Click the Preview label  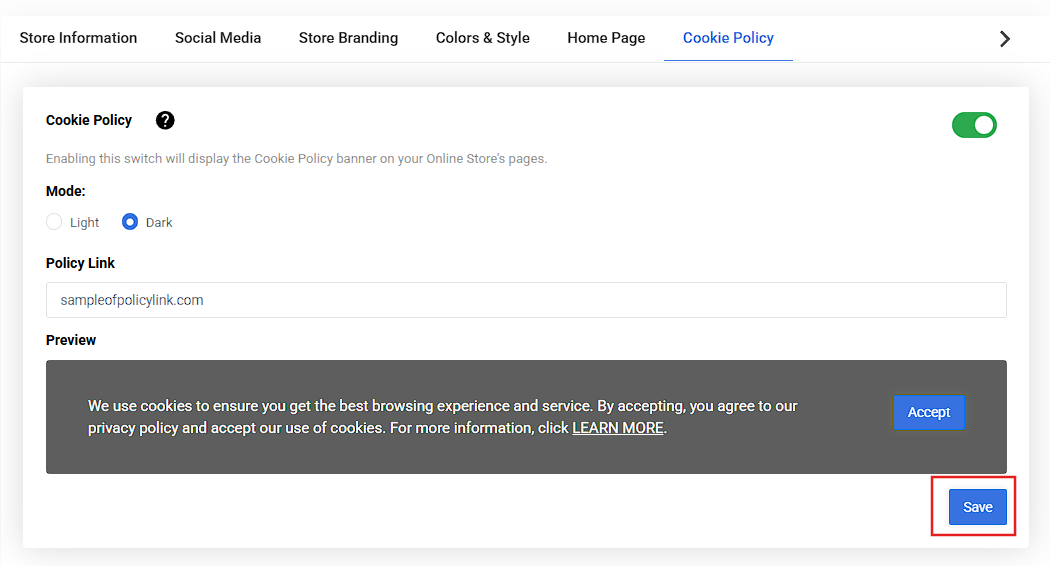coord(71,340)
